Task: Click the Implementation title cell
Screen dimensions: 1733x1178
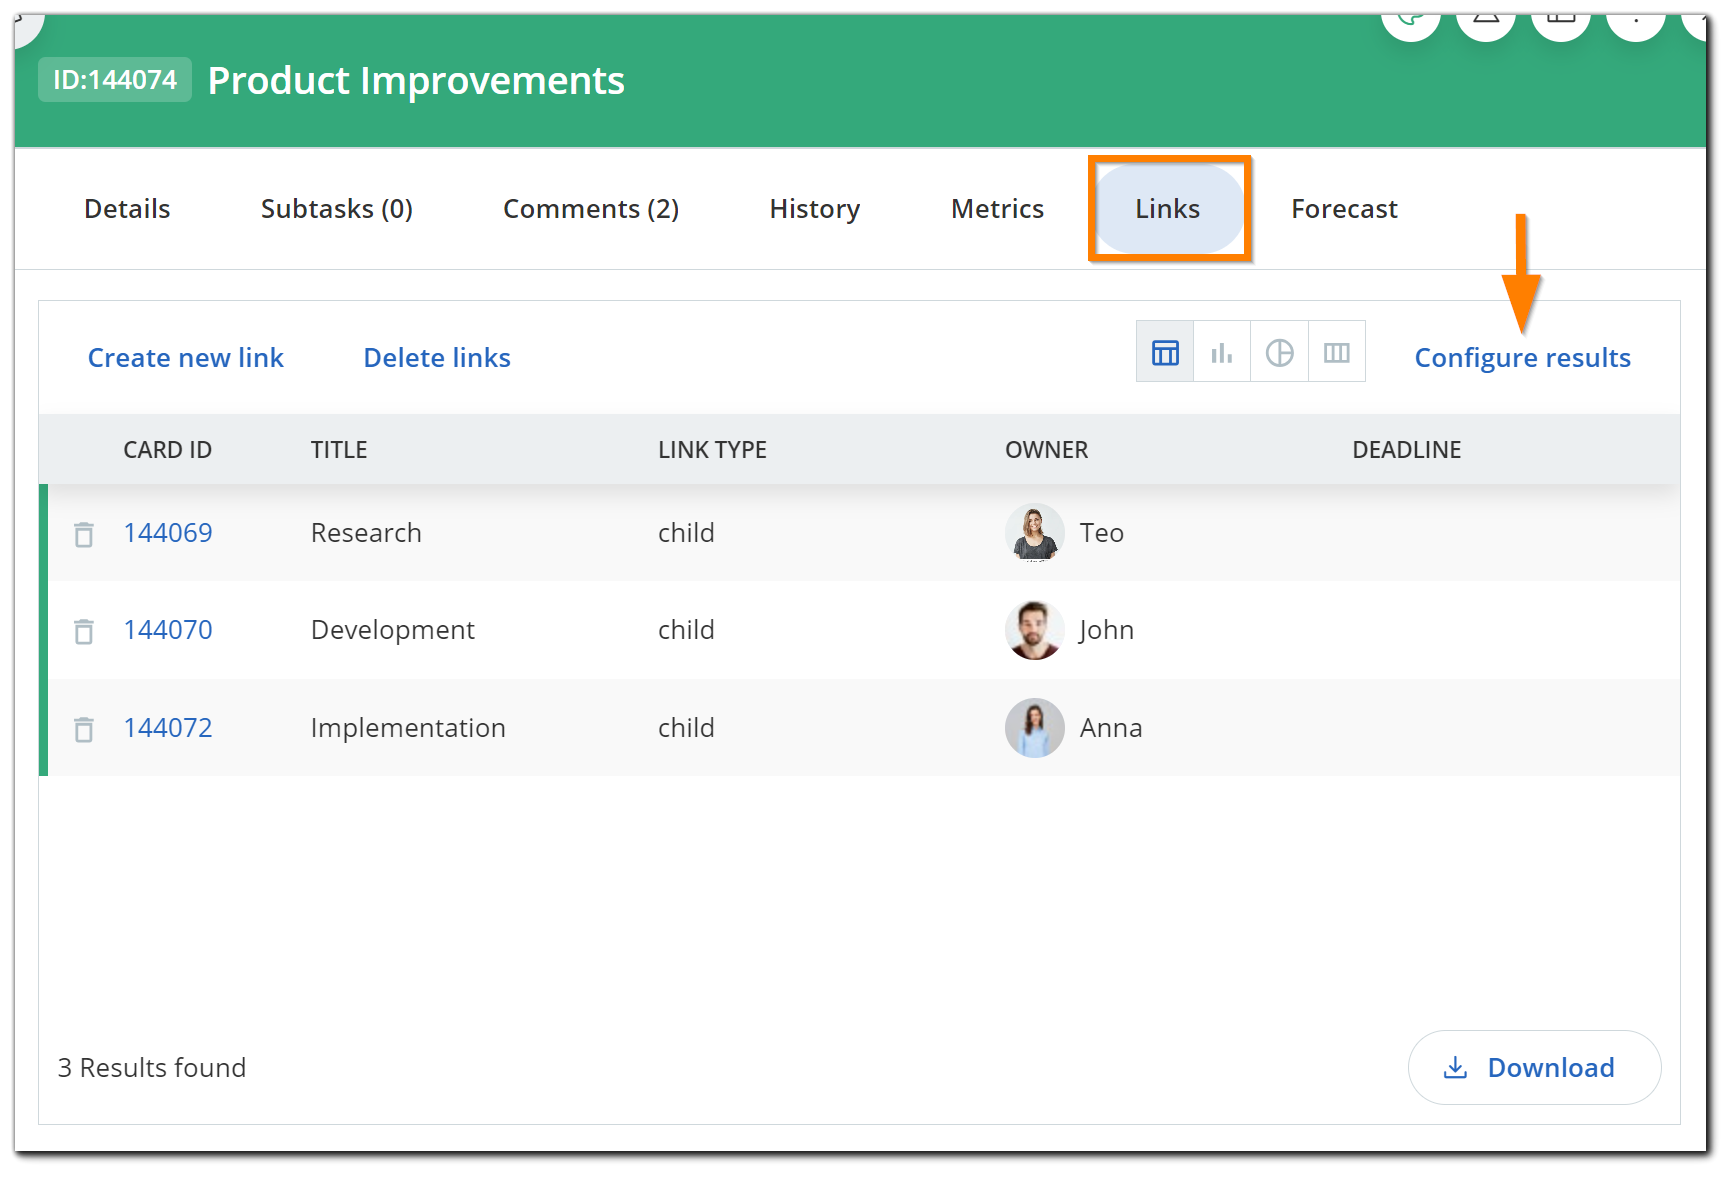Action: tap(408, 727)
